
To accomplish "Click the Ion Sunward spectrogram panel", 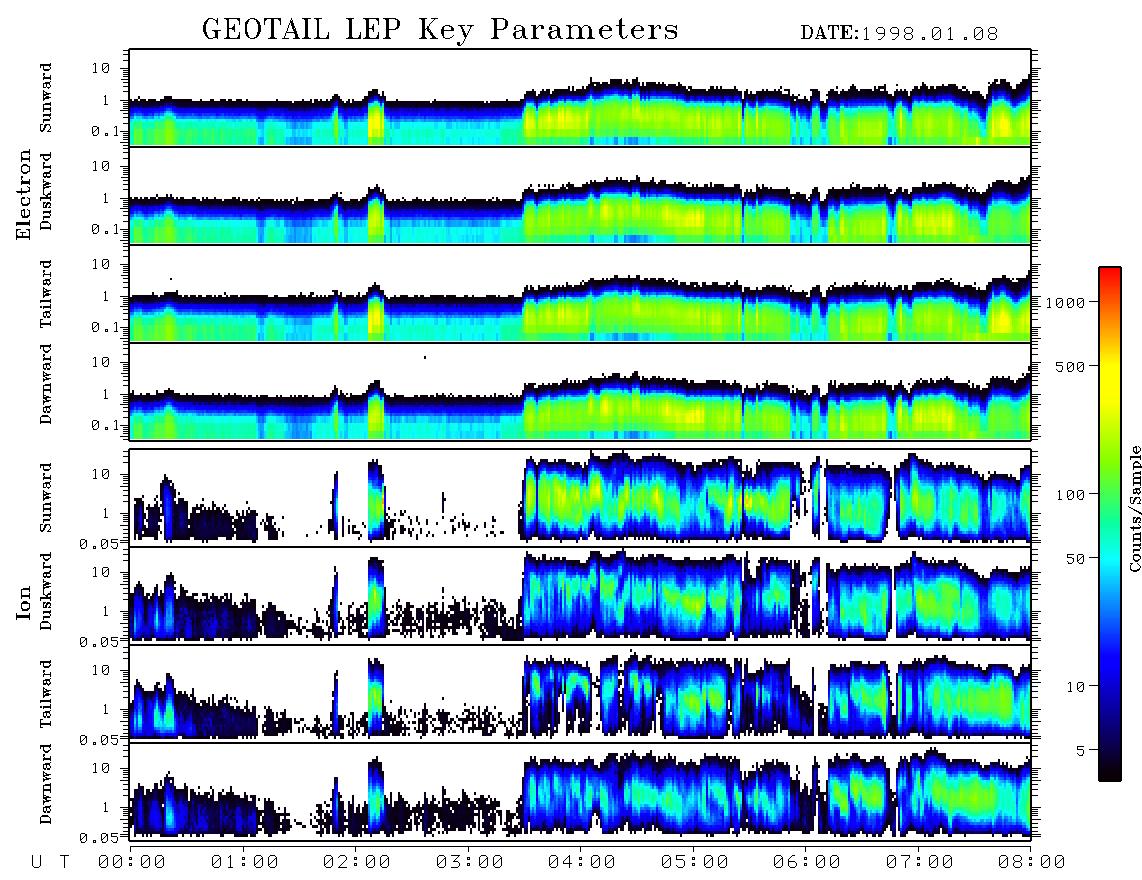I will 580,497.
